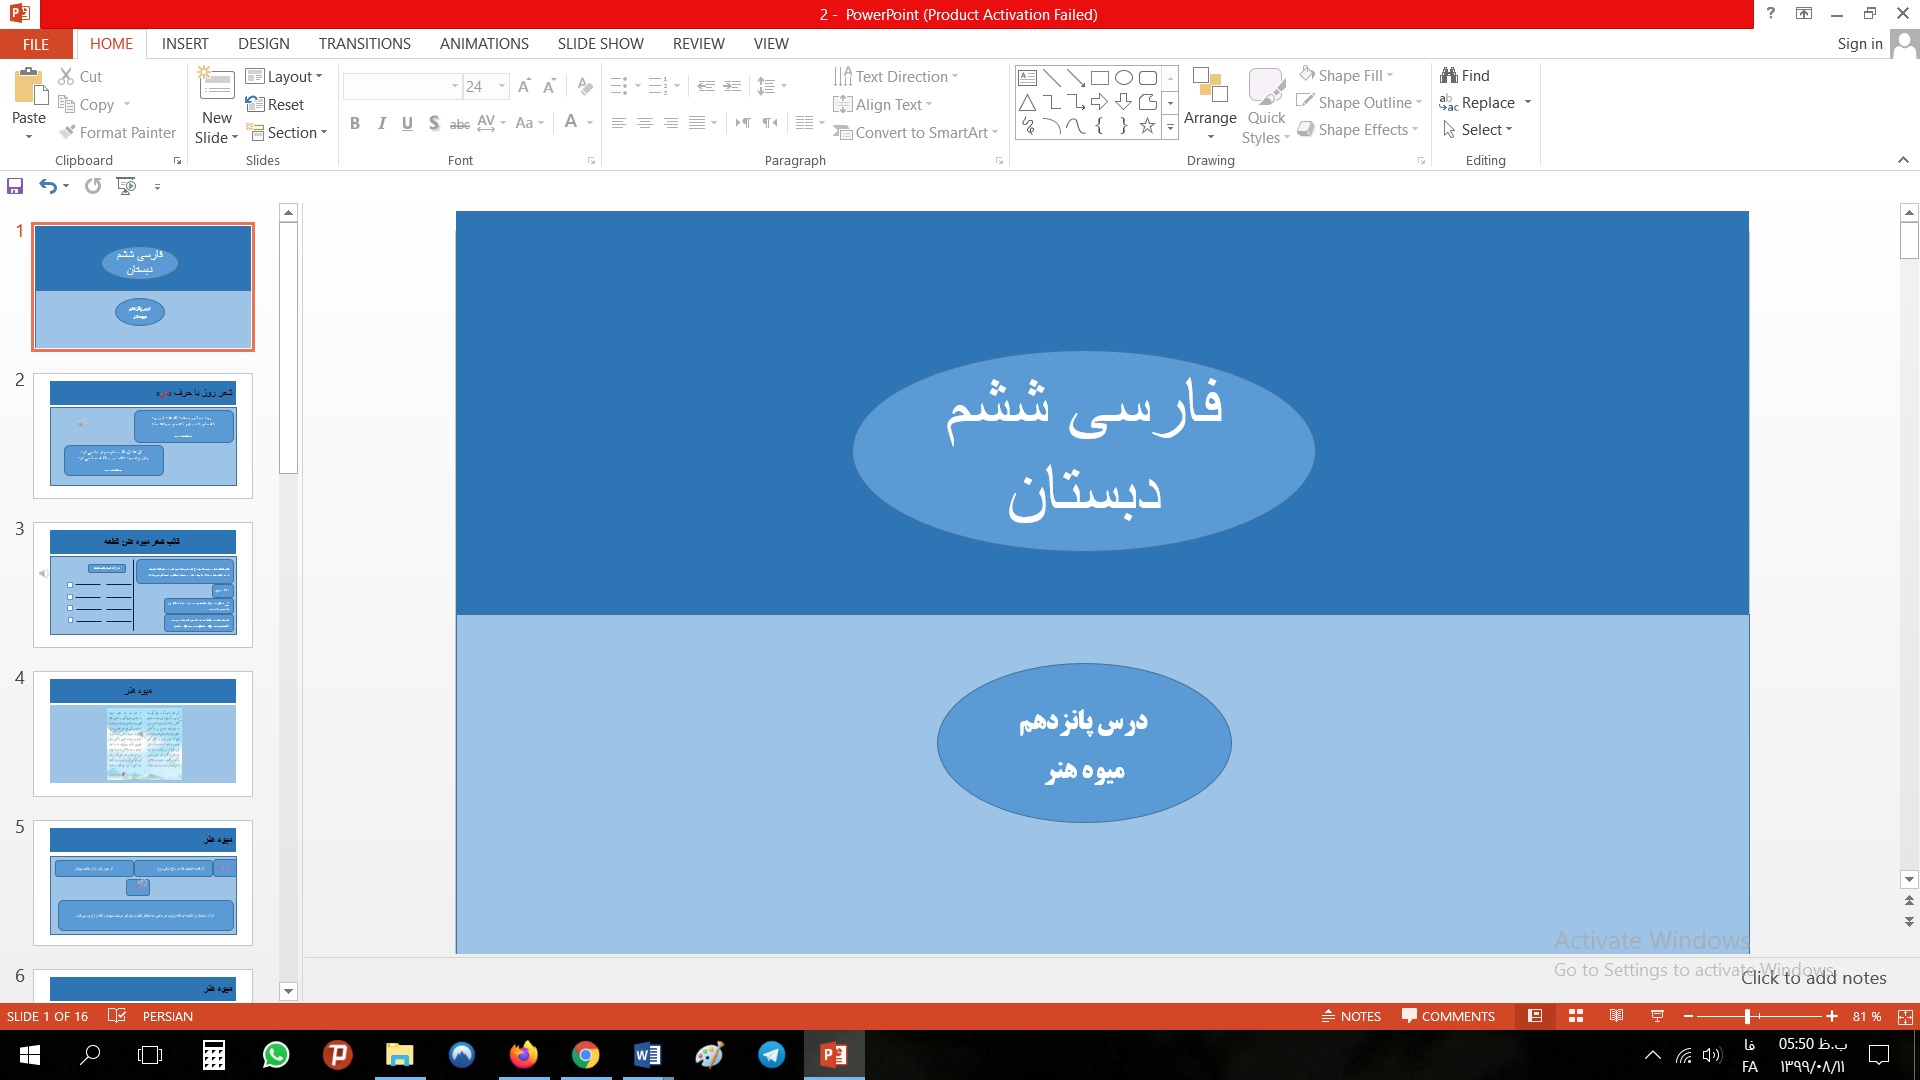Click the New Slide icon
This screenshot has width=1920, height=1080.
click(216, 85)
